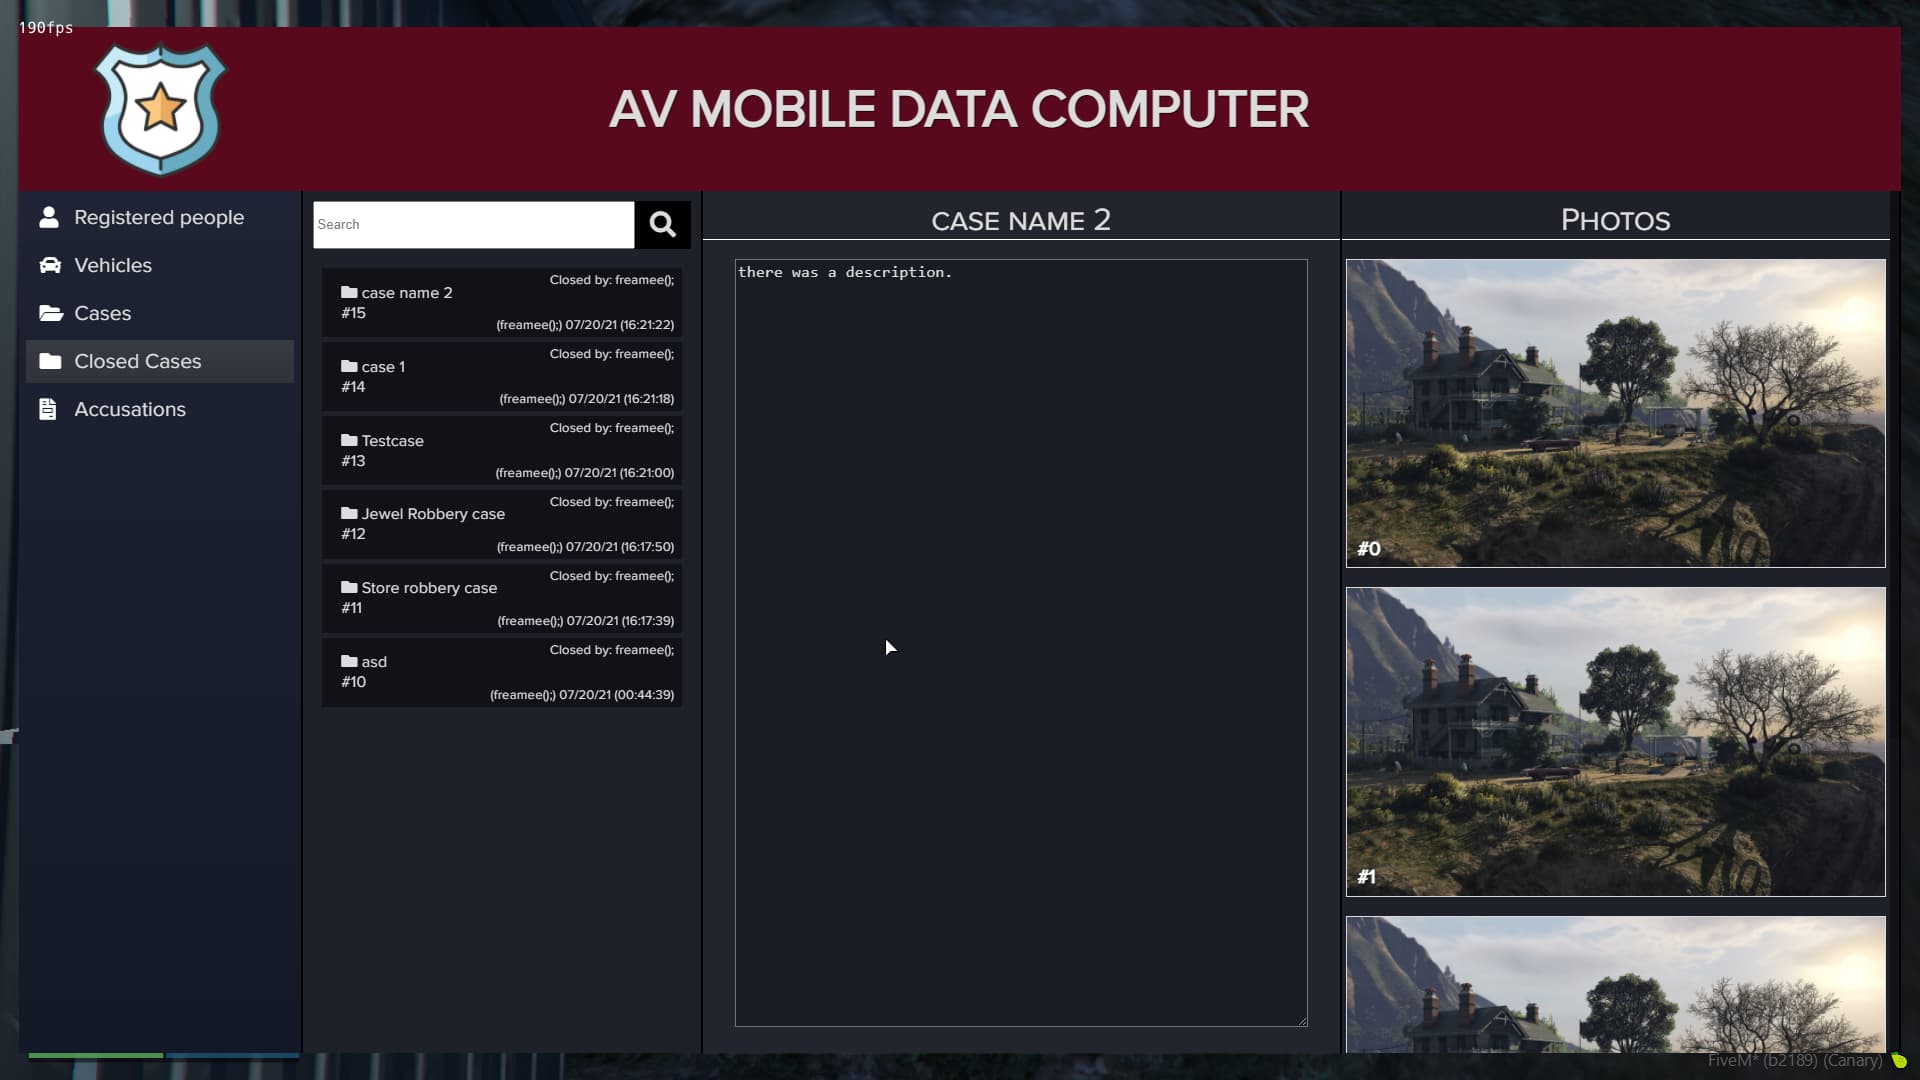The width and height of the screenshot is (1920, 1080).
Task: Click case number '#10'
Action: click(x=353, y=682)
